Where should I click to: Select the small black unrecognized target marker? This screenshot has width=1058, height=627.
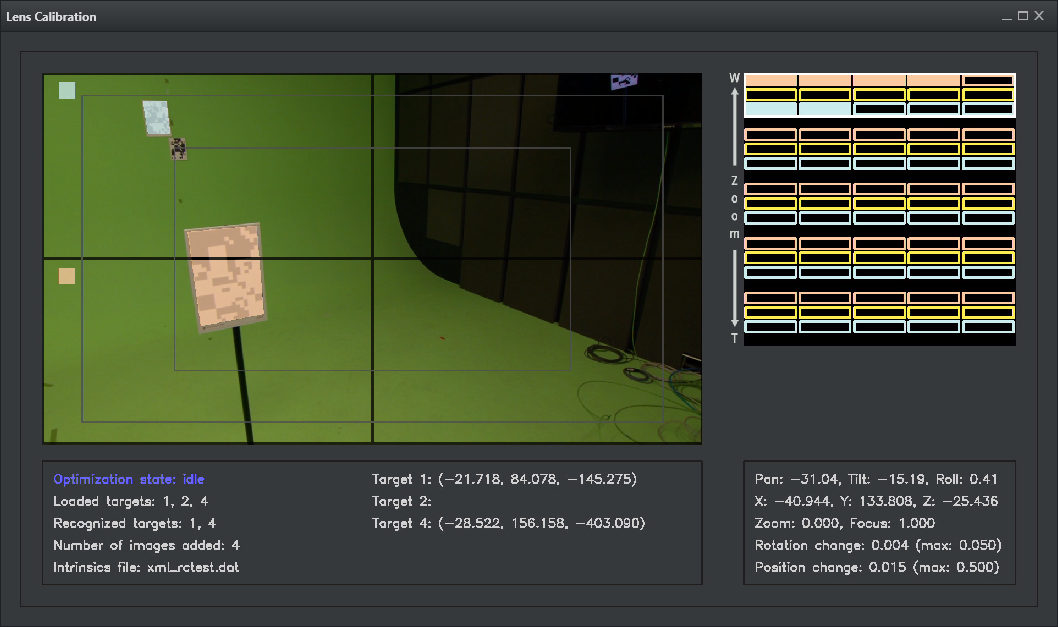coord(178,148)
